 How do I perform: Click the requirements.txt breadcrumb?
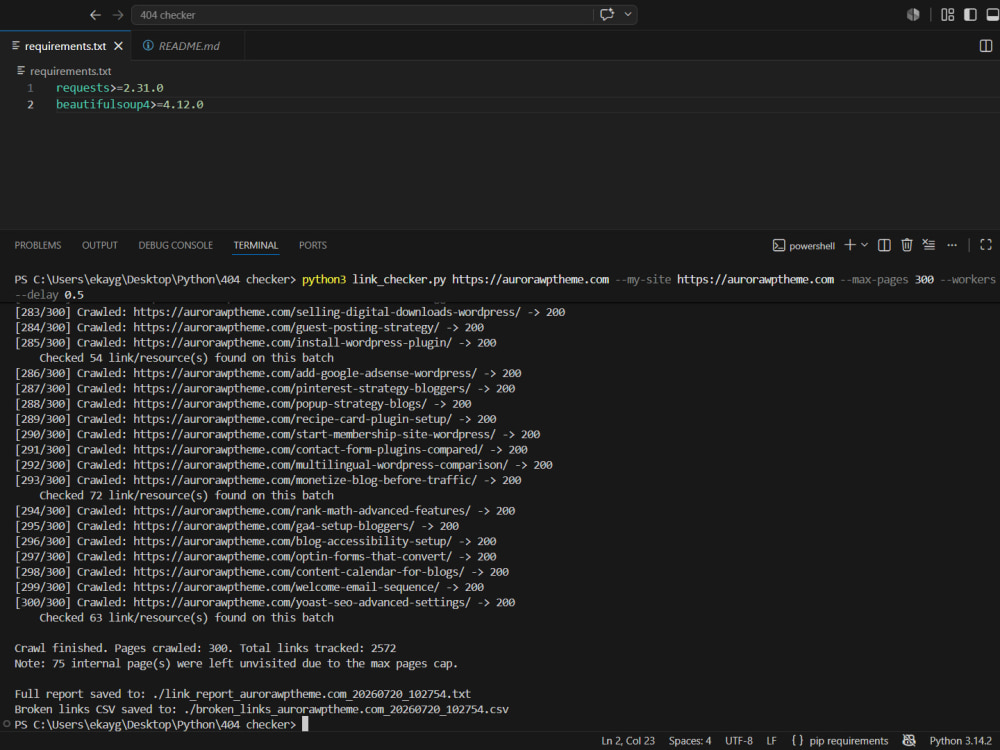pos(70,71)
